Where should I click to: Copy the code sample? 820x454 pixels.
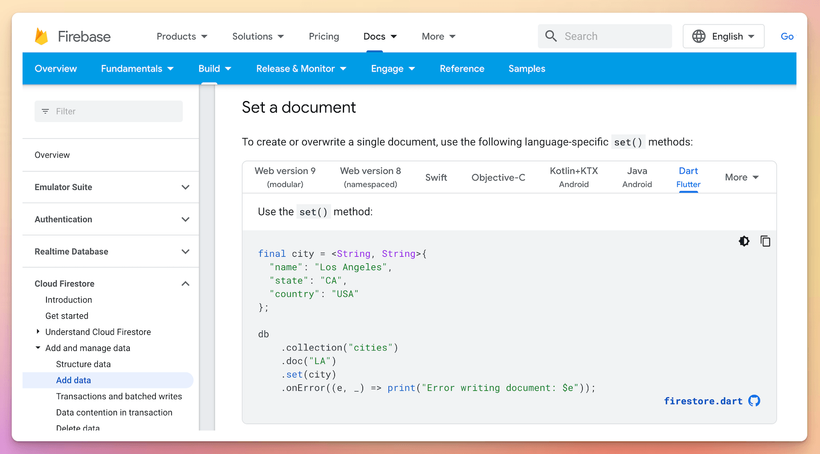765,241
